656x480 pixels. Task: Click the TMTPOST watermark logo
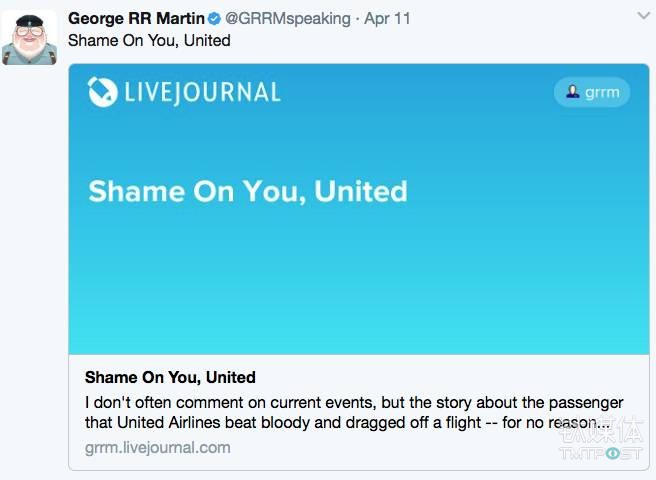click(x=612, y=440)
